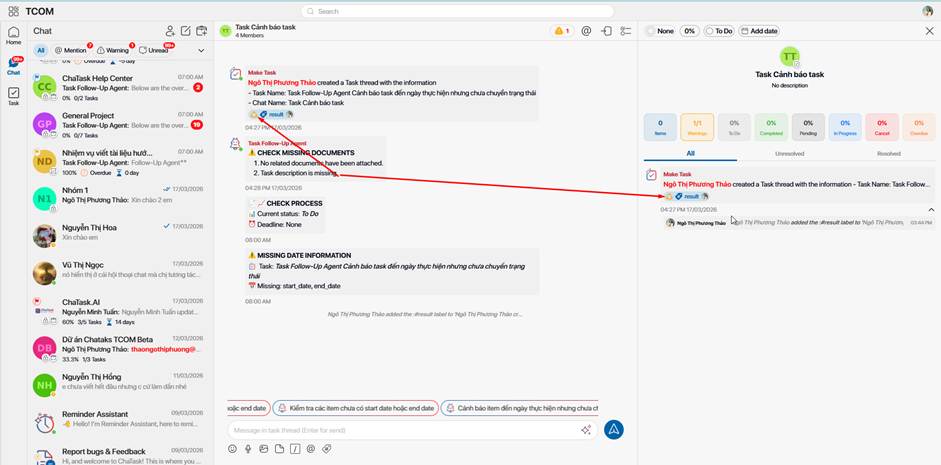This screenshot has width=941, height=465.
Task: Filter chats by Warning
Action: [x=114, y=50]
